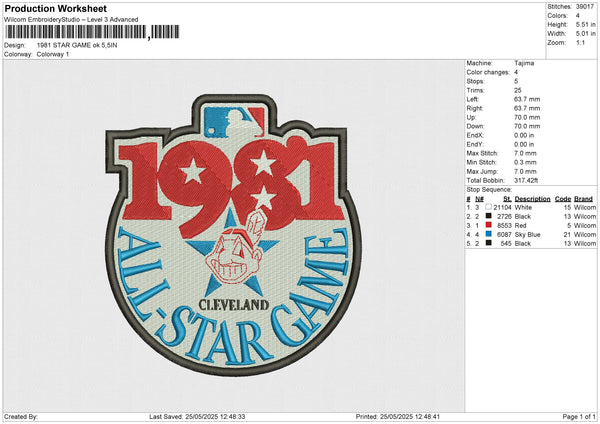Viewport: 600px width, 424px height.
Task: Click the "Black" description in stop row 2
Action: click(523, 217)
